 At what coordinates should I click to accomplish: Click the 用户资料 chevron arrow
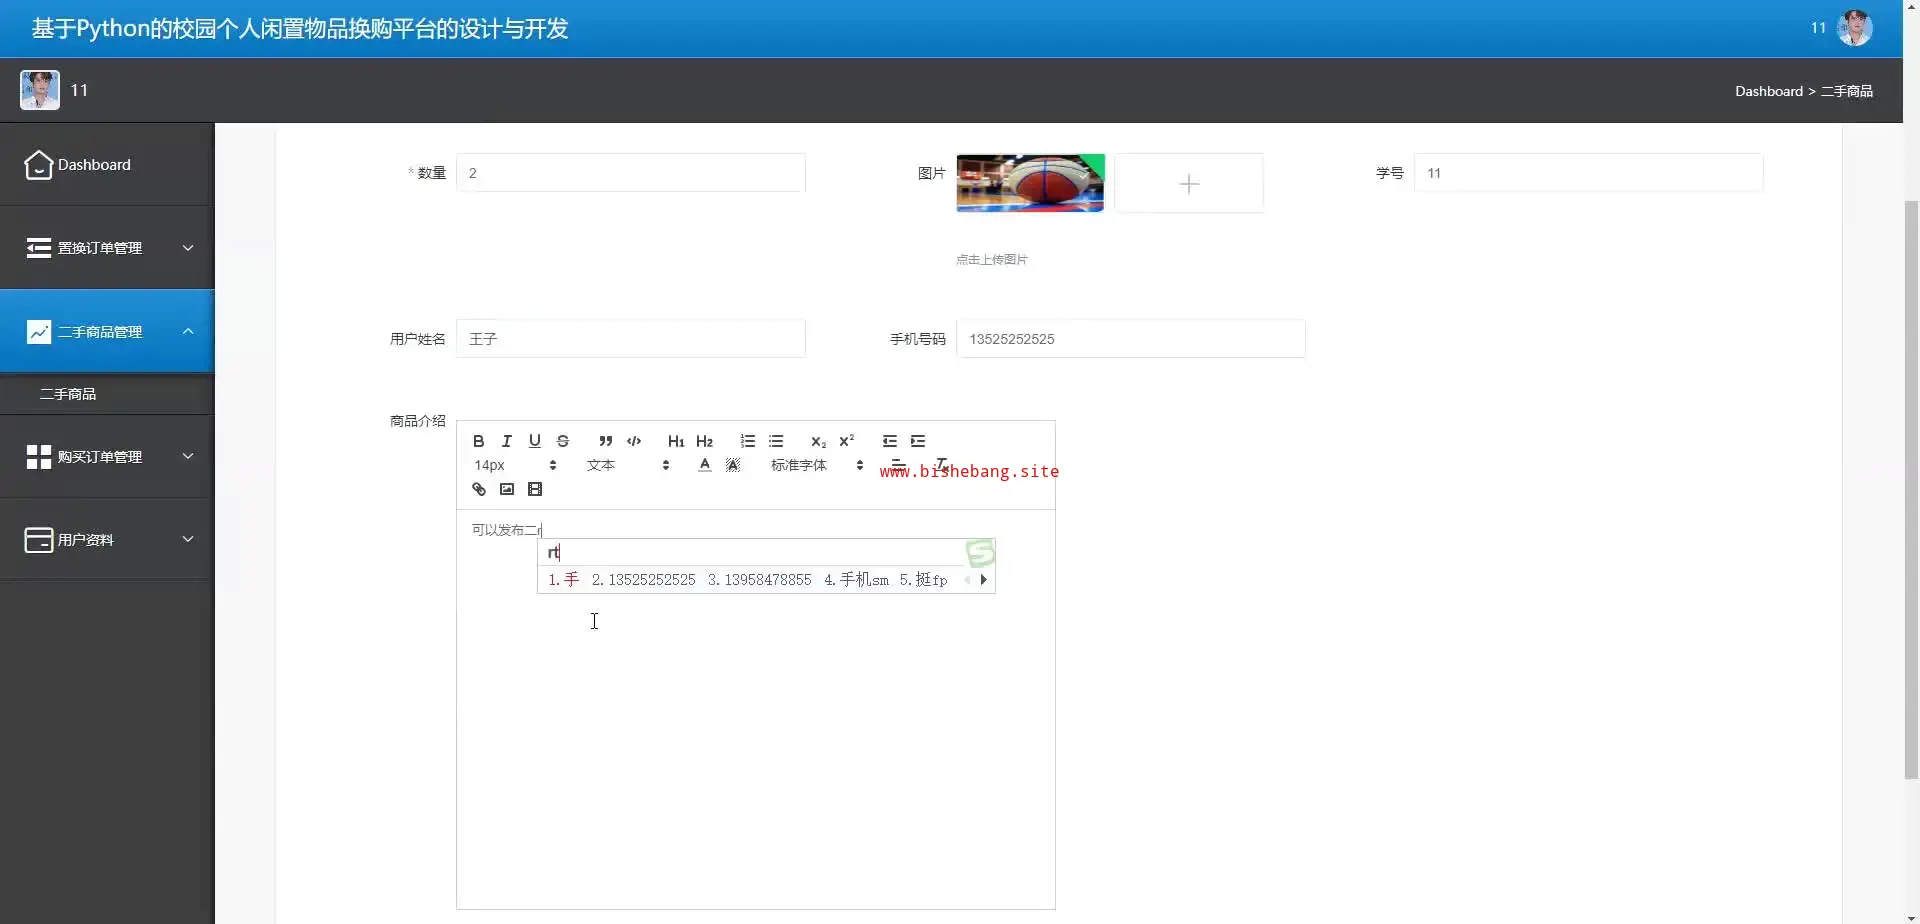coord(187,539)
